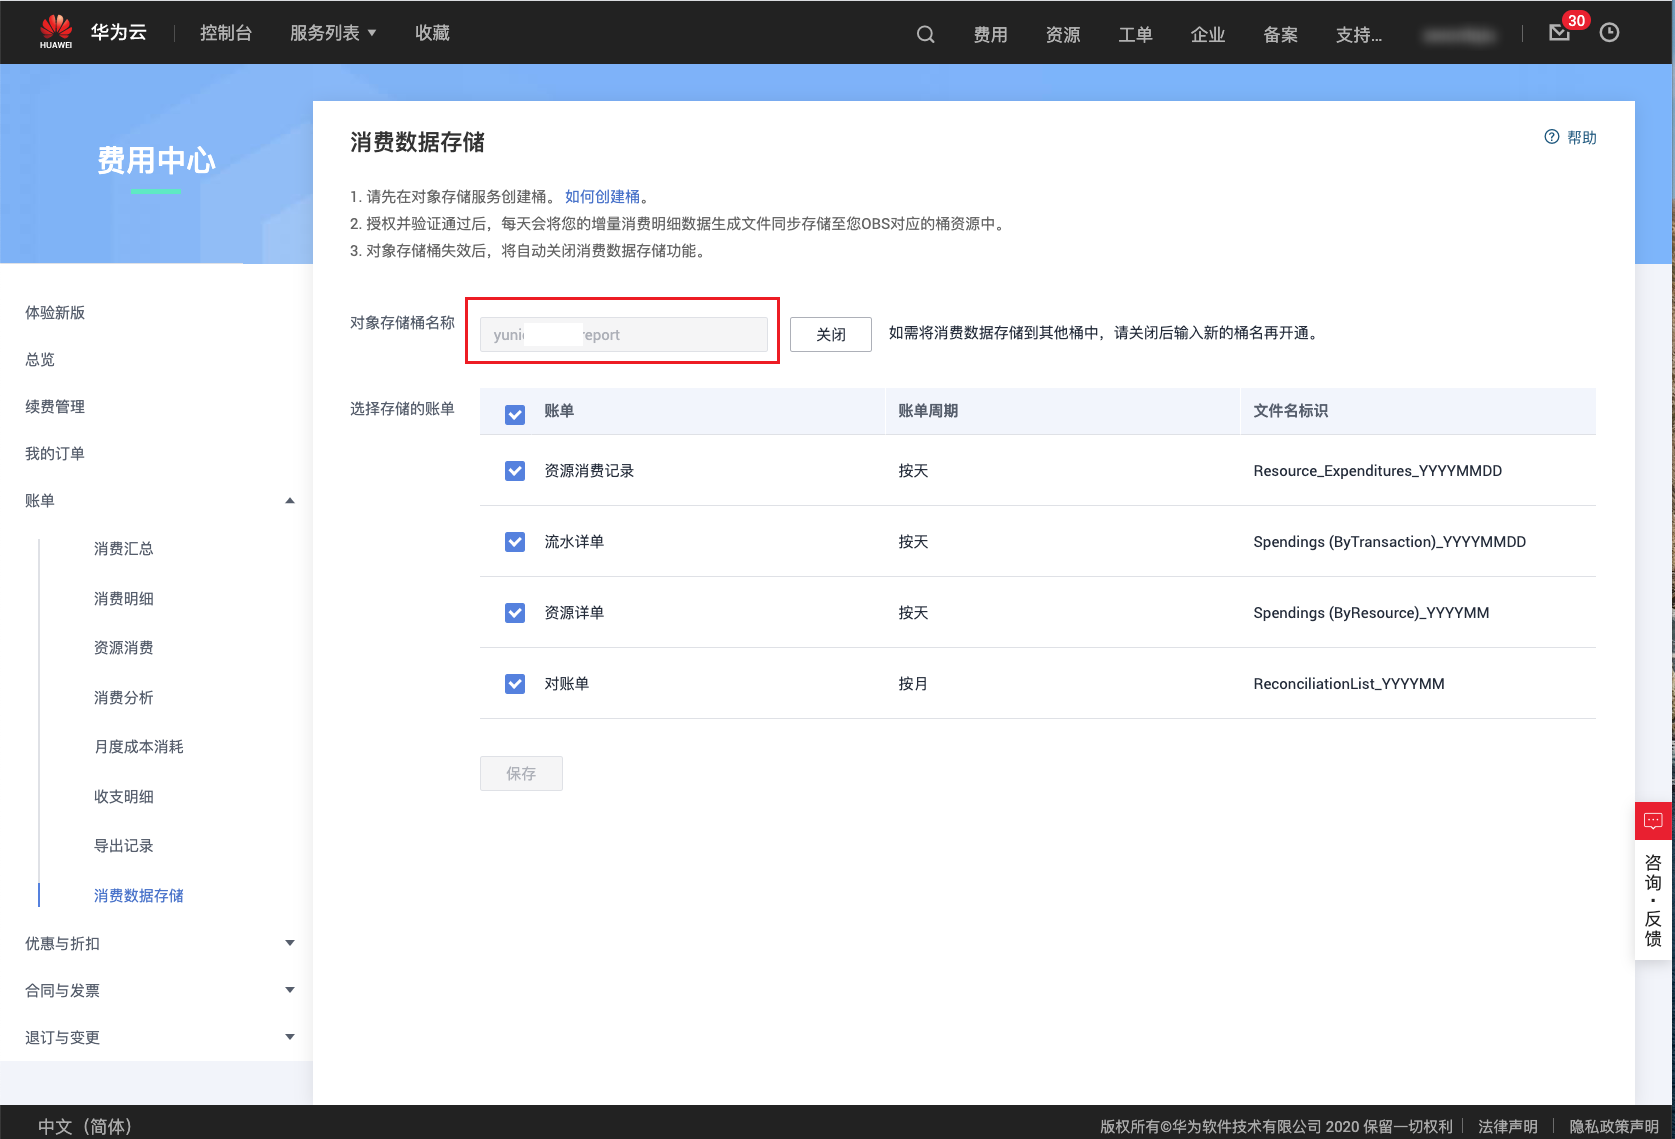
Task: Toggle the 对账单 checkbox
Action: point(515,684)
